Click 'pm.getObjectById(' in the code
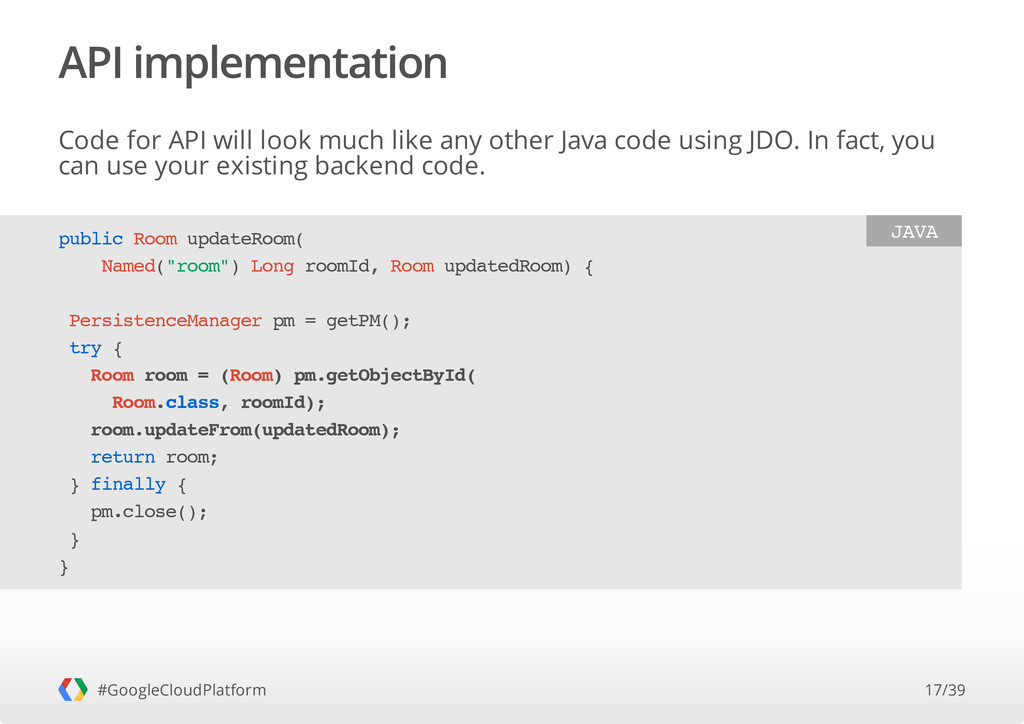The width and height of the screenshot is (1024, 724). point(385,375)
